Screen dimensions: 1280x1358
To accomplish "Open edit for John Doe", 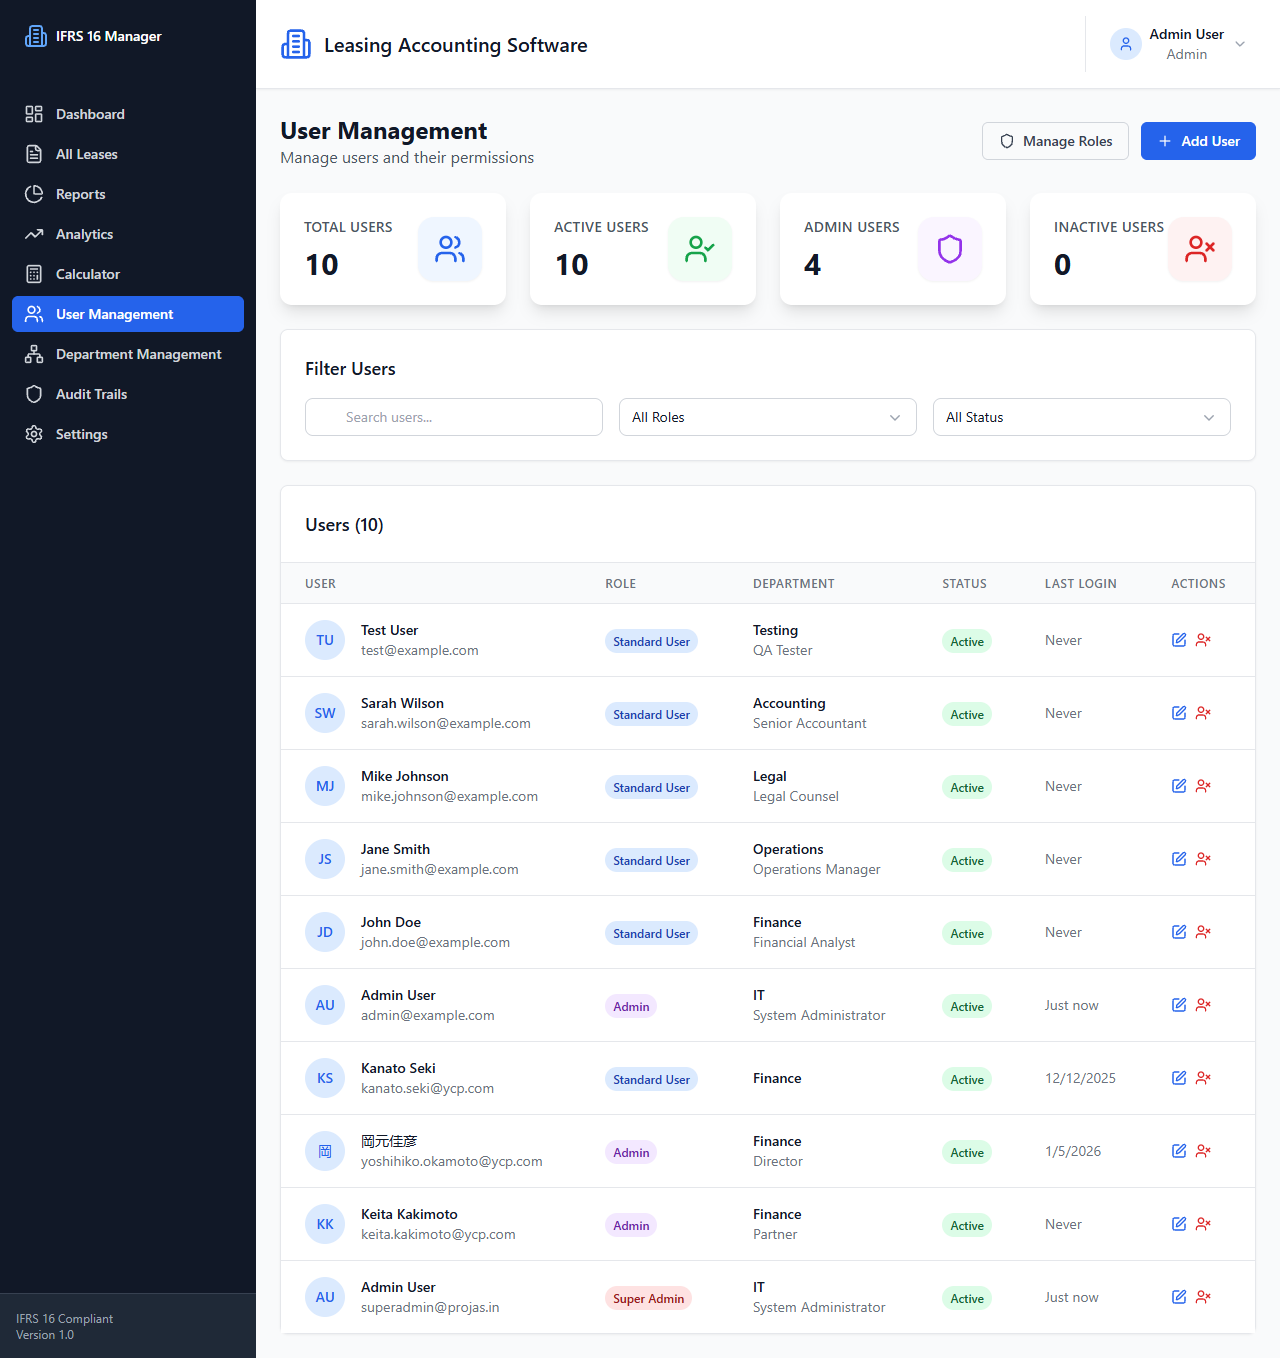I will tap(1179, 932).
